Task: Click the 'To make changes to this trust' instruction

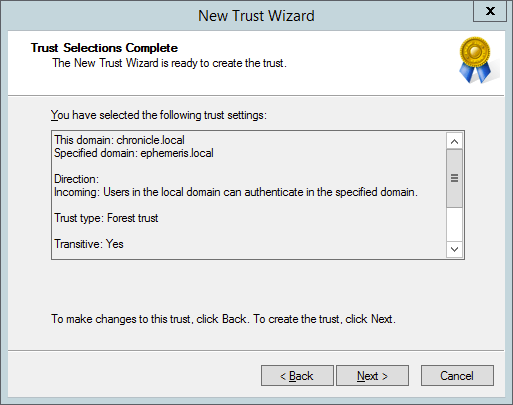Action: 223,319
